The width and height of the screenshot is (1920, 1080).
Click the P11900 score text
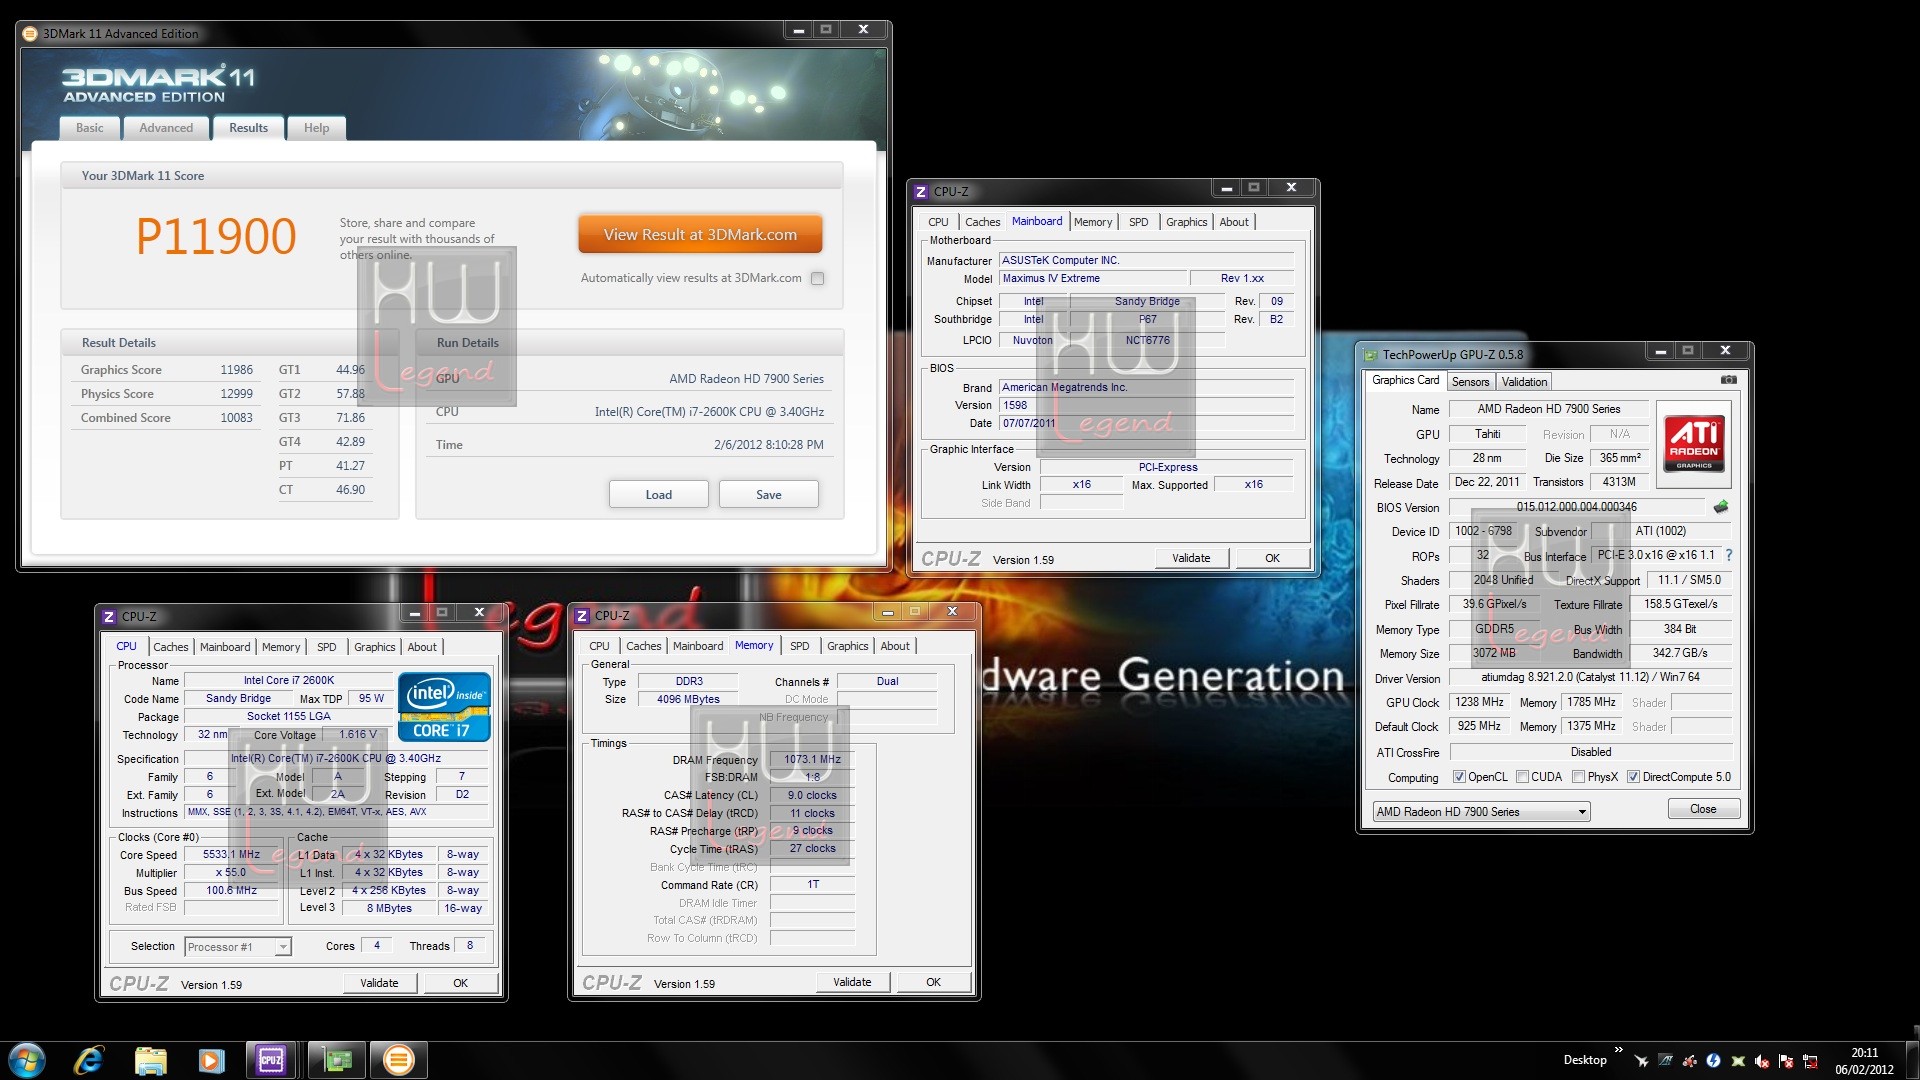pyautogui.click(x=216, y=237)
